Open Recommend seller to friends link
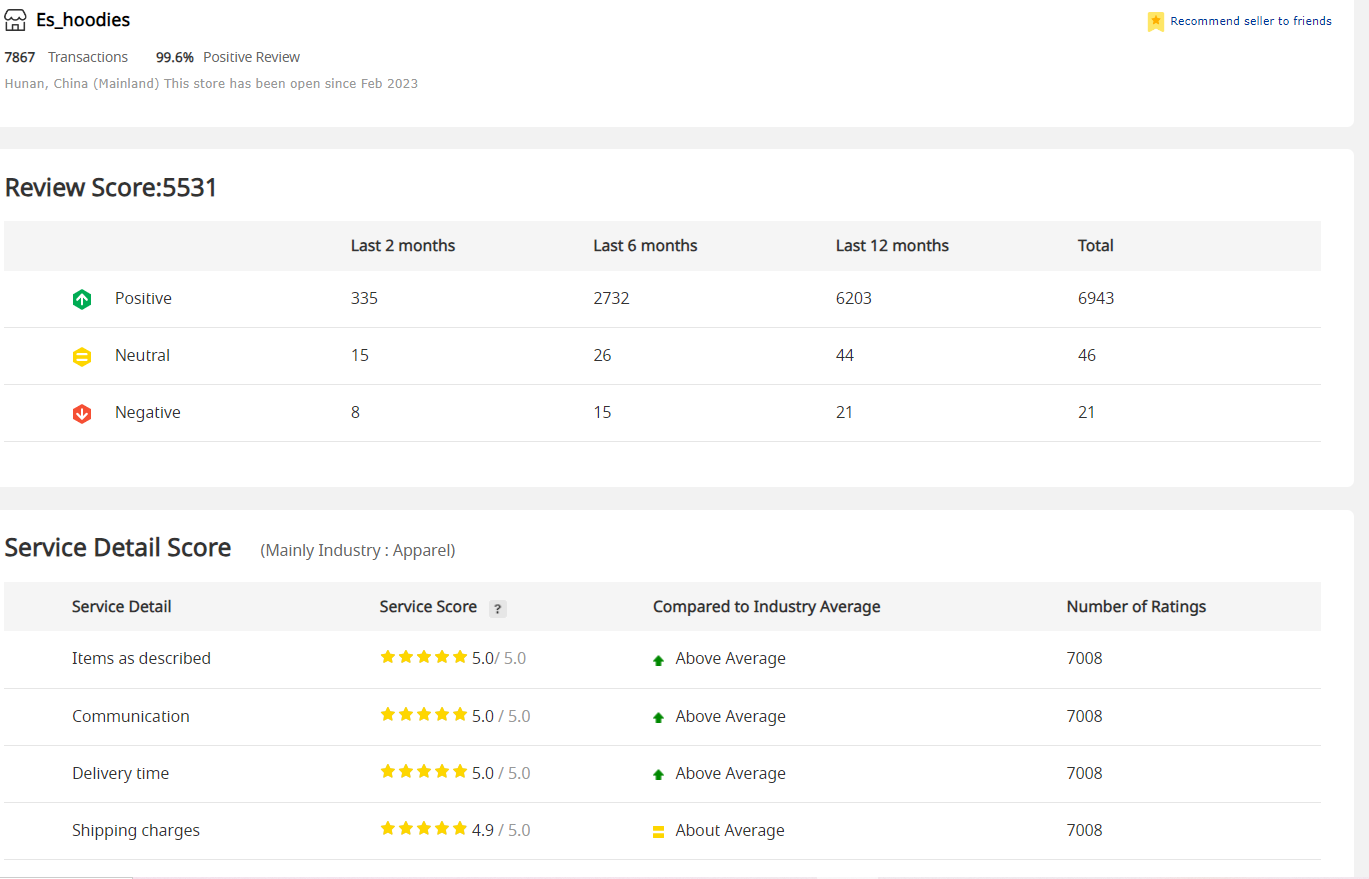Viewport: 1369px width, 879px height. tap(1251, 21)
